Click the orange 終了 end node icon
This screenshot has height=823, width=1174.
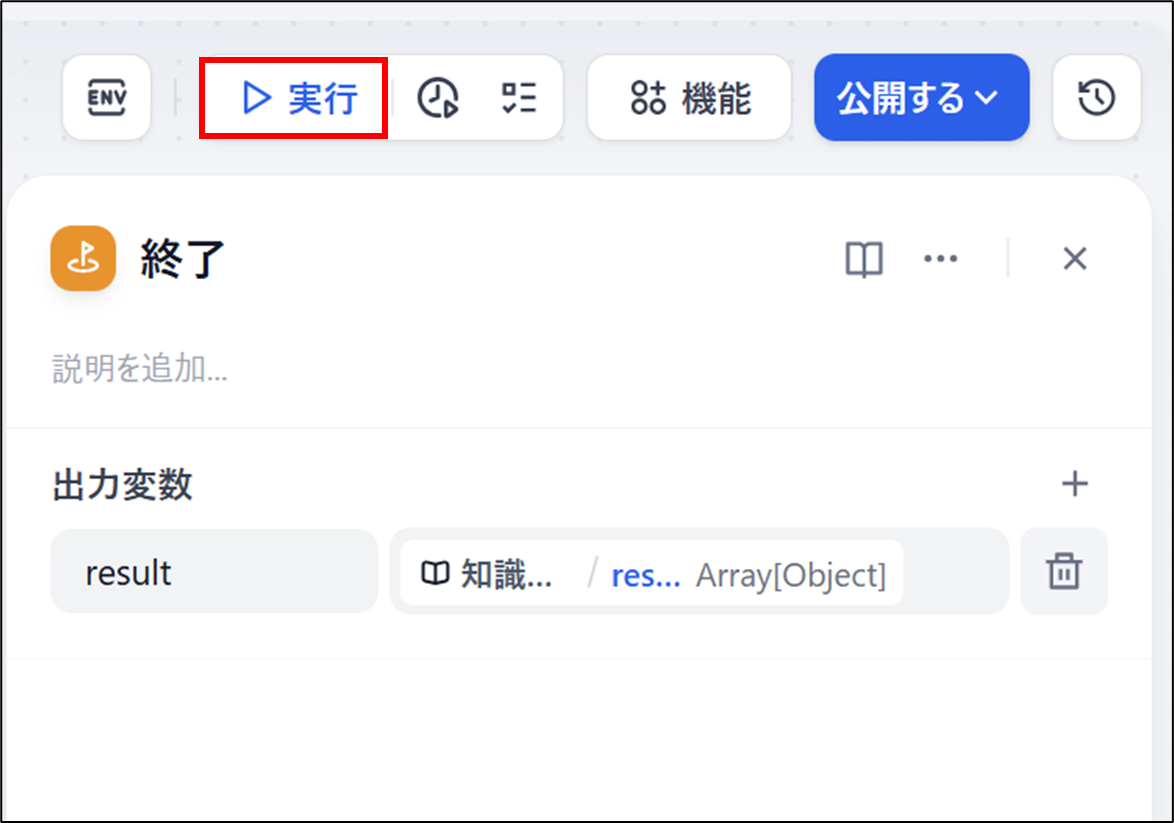click(x=83, y=258)
